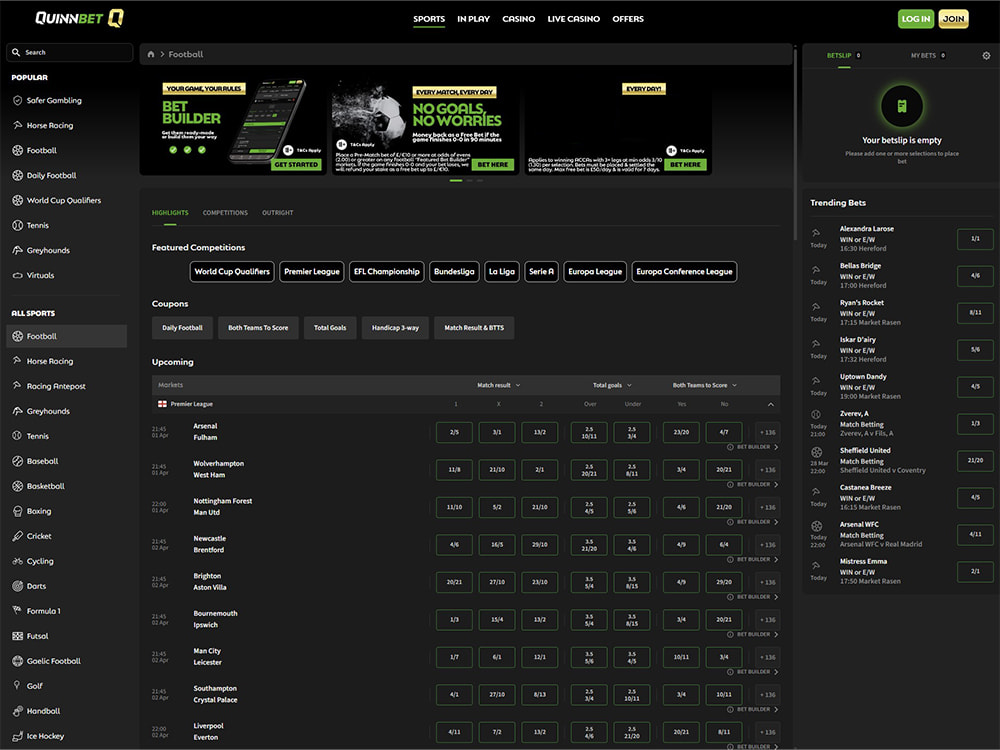1000x750 pixels.
Task: Open Both Teams to Score dropdown
Action: (x=705, y=385)
